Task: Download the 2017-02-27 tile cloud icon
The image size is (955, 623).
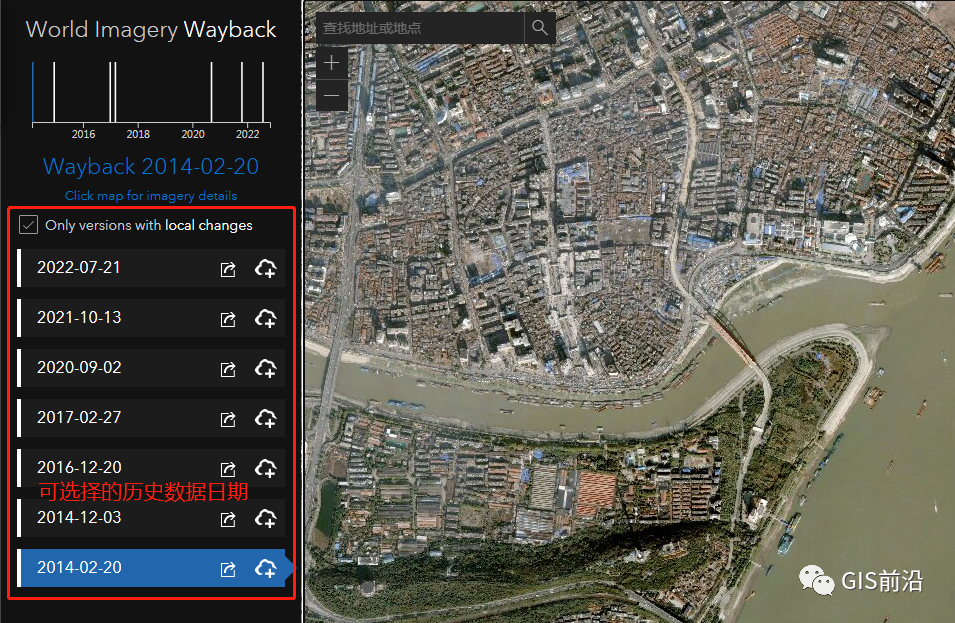Action: [266, 418]
